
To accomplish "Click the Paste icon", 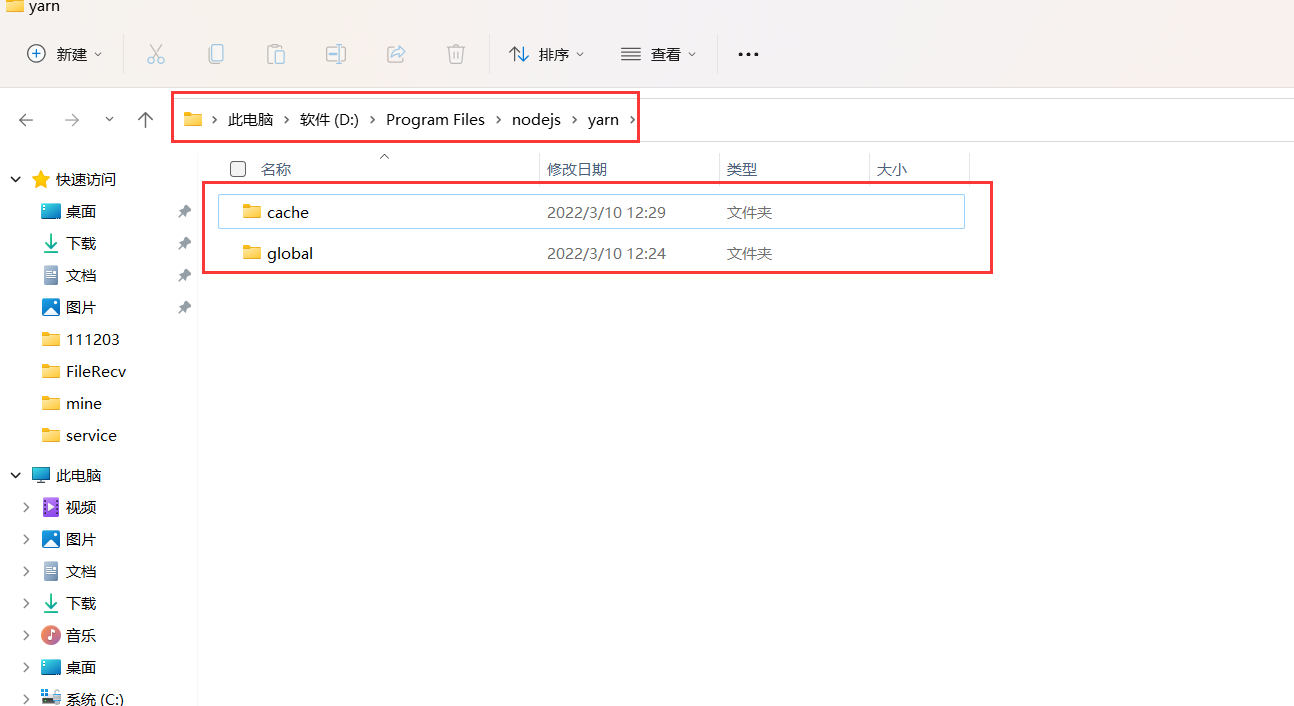I will [x=276, y=54].
